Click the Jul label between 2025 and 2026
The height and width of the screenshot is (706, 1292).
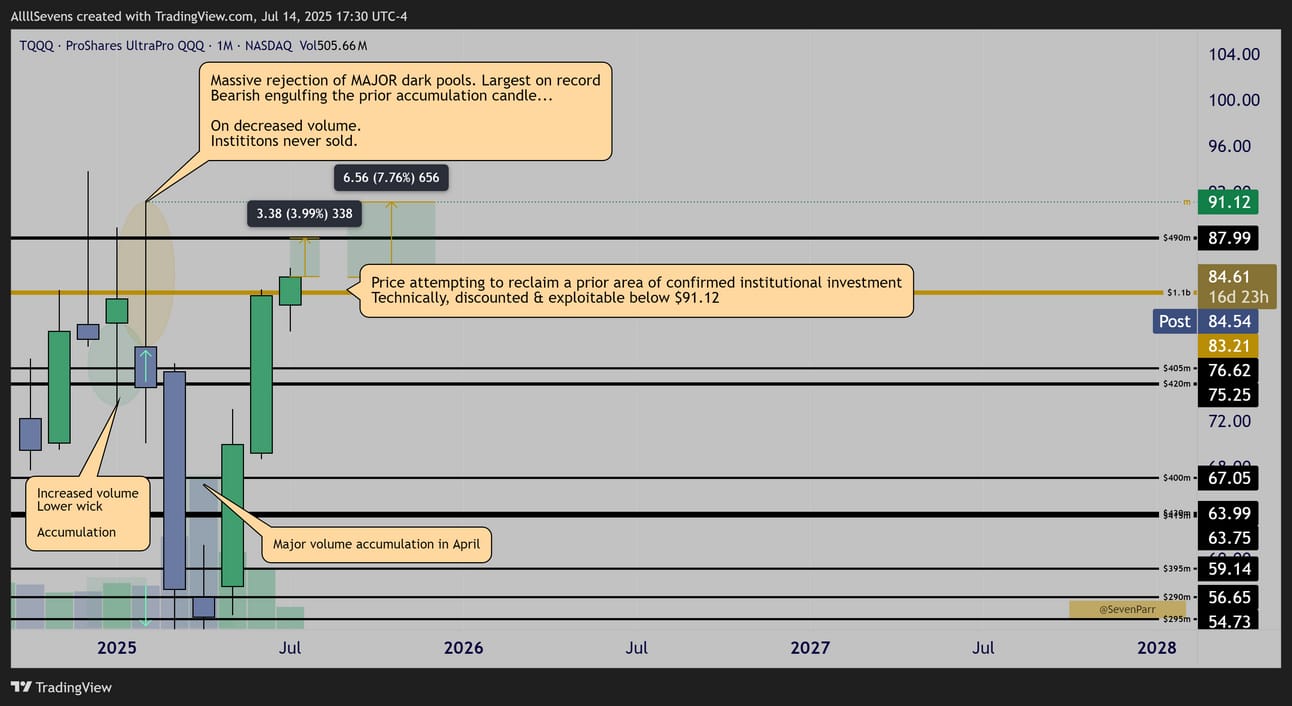point(290,648)
